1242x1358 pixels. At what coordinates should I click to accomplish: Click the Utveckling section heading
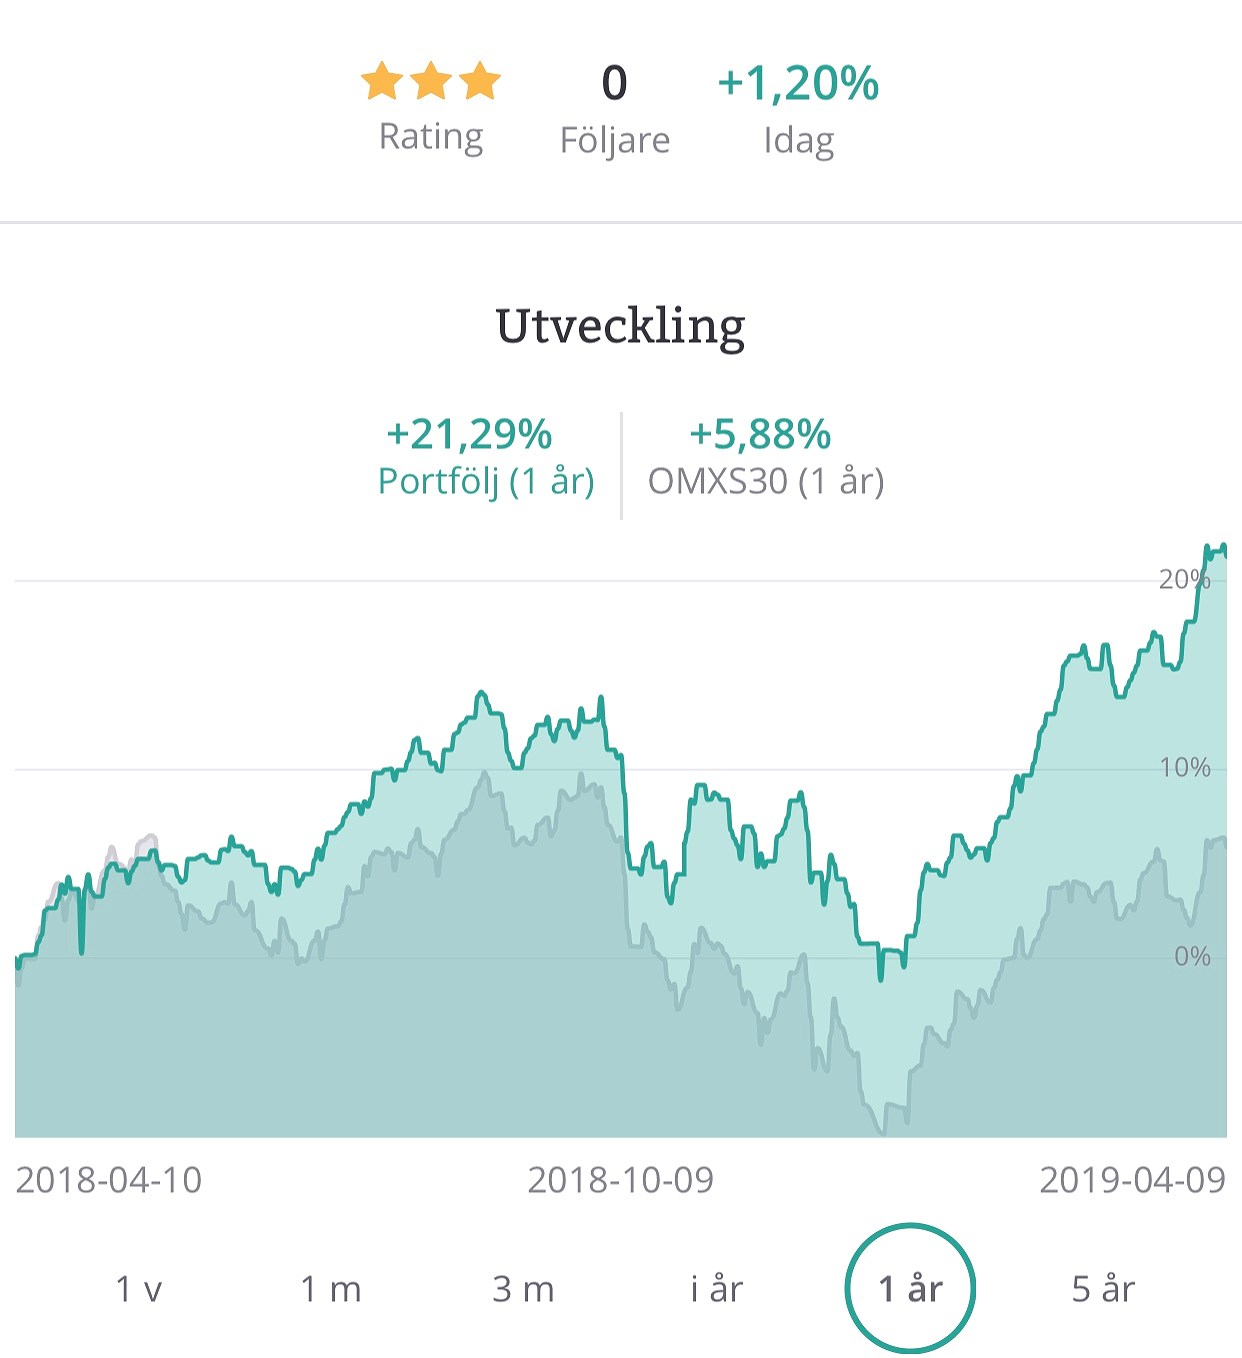click(x=621, y=326)
